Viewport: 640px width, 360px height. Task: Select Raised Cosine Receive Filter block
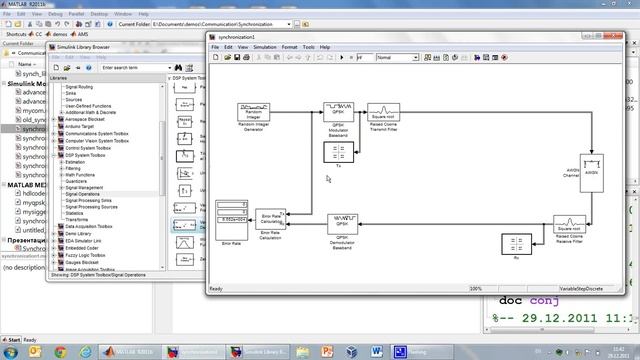(x=569, y=224)
